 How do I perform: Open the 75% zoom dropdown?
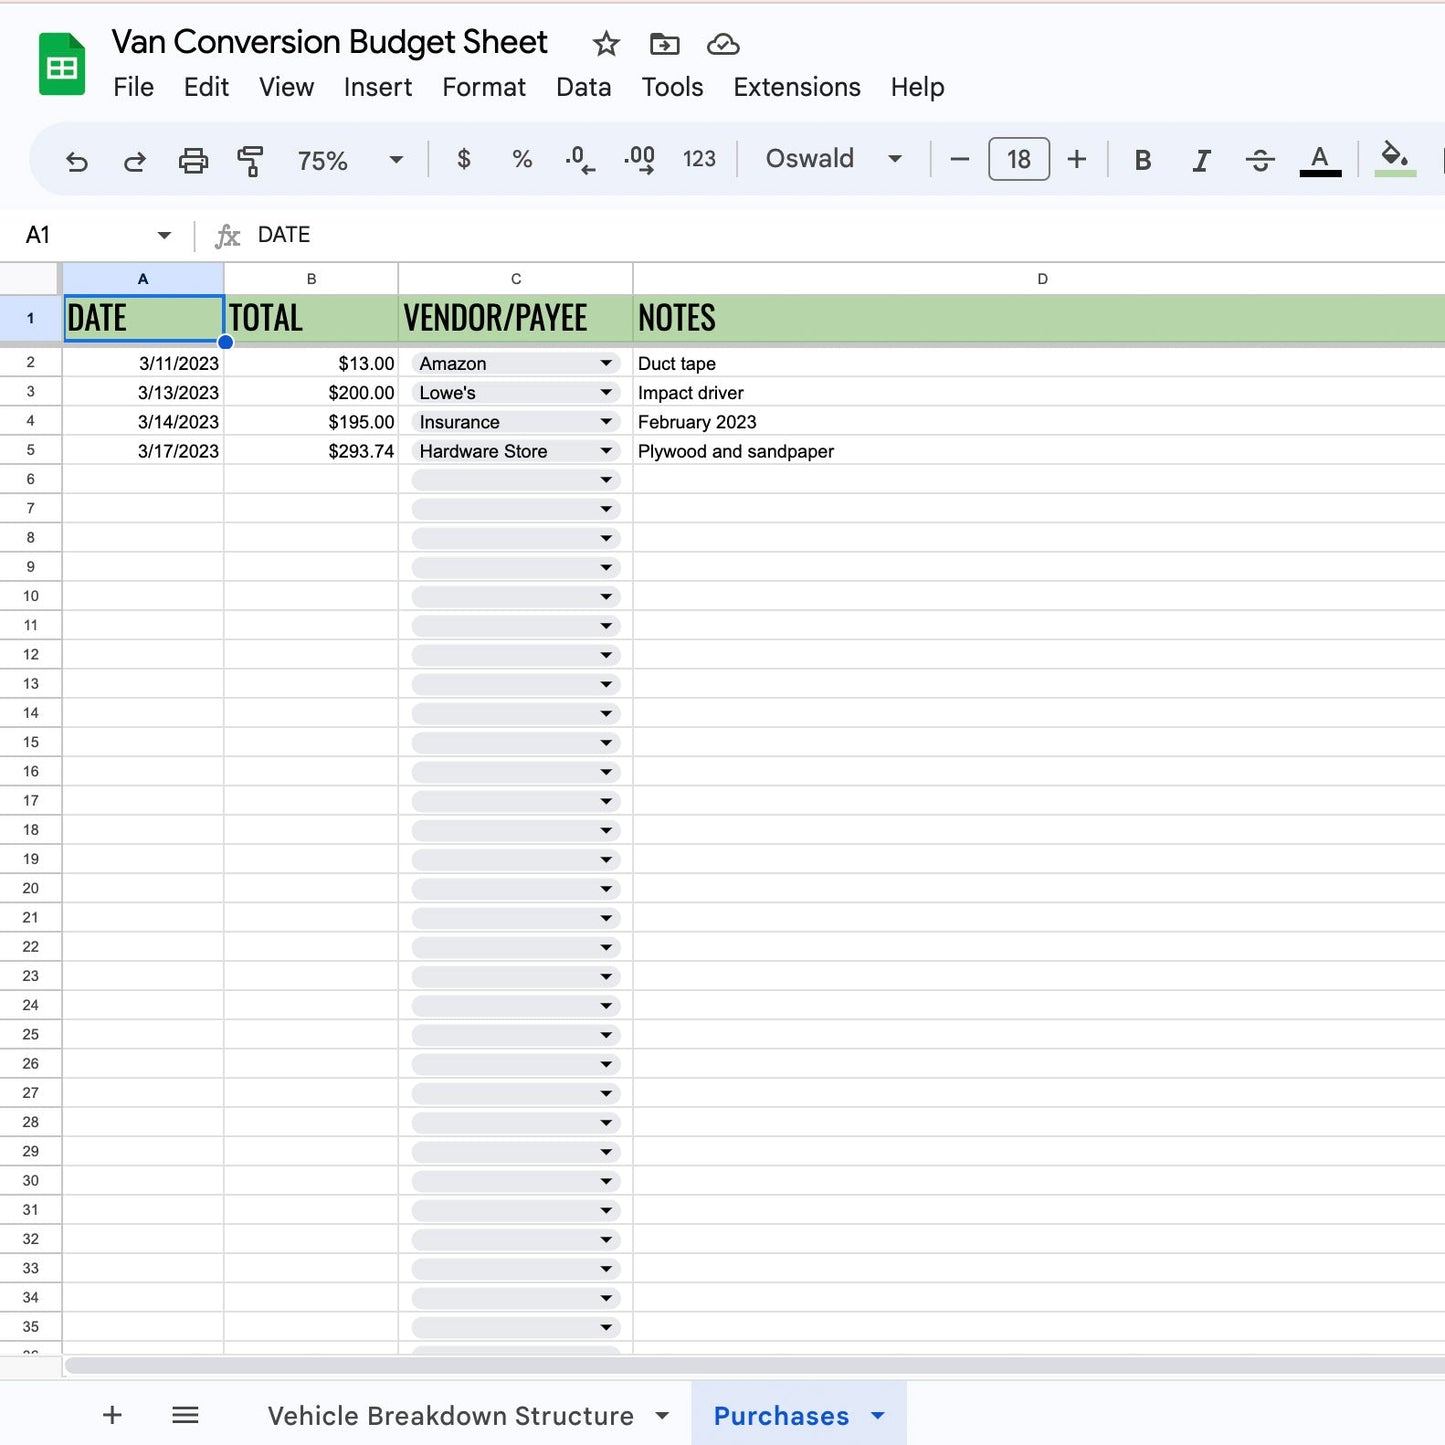(350, 160)
